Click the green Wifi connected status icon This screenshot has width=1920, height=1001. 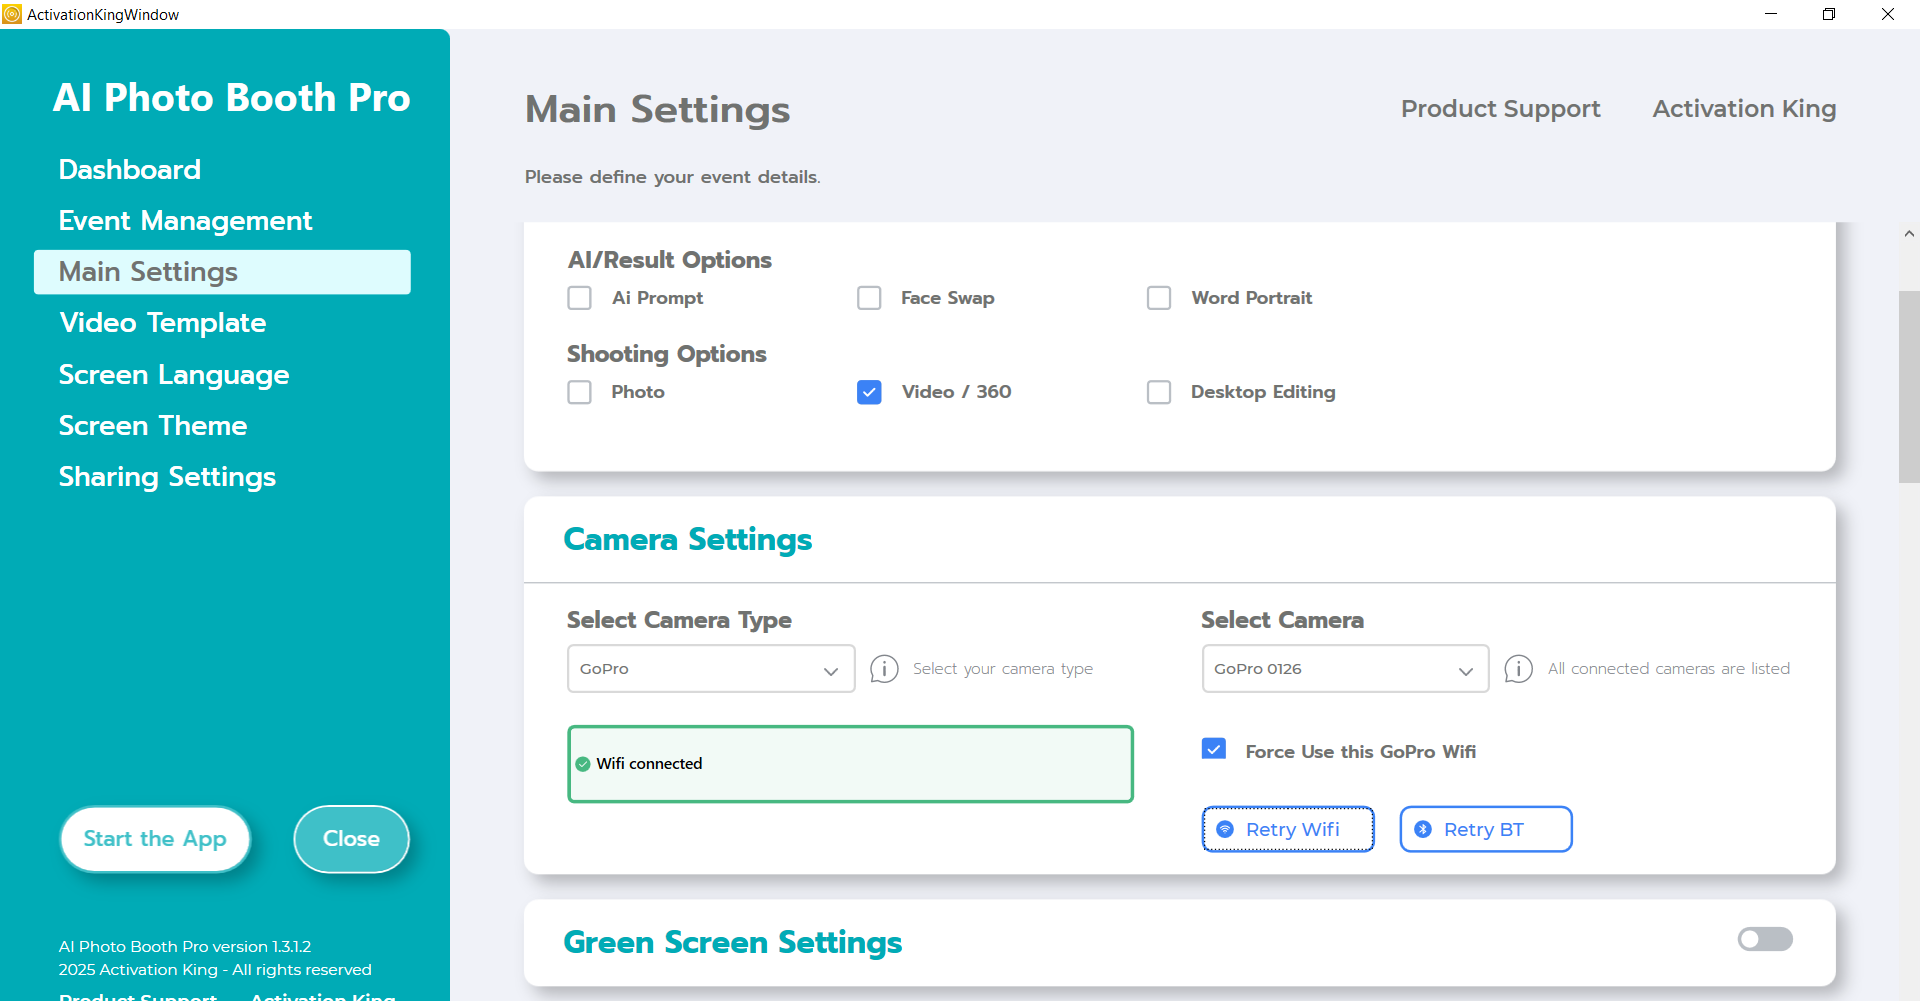[583, 764]
